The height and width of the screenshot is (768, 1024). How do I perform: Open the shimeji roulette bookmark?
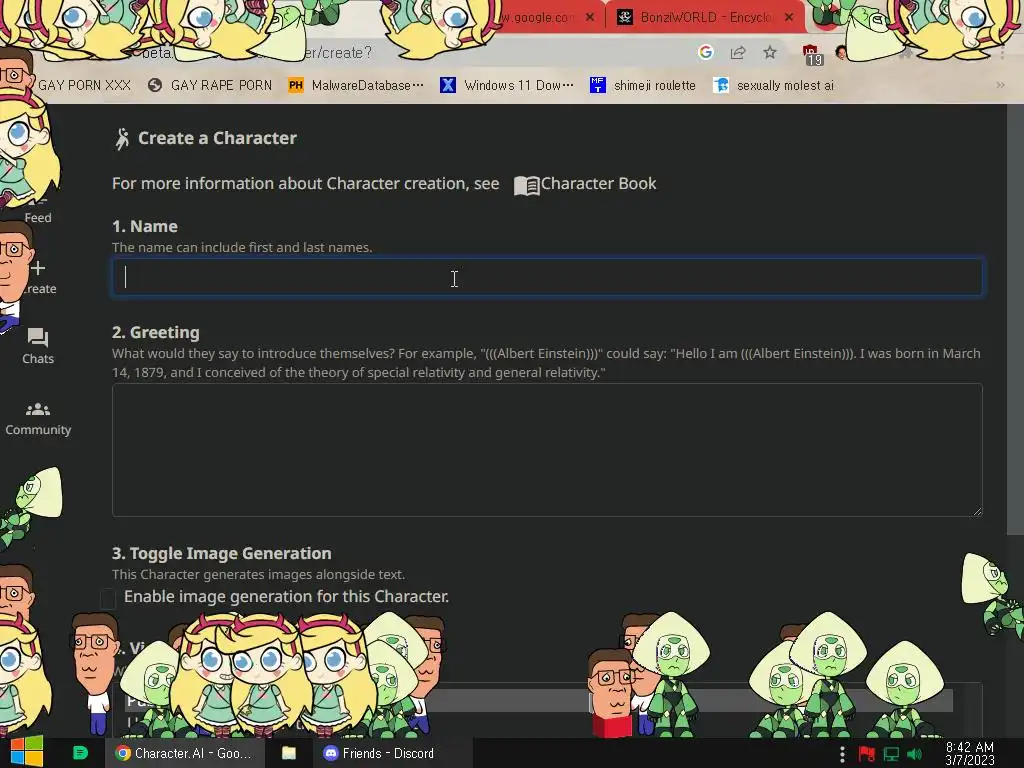[x=643, y=86]
